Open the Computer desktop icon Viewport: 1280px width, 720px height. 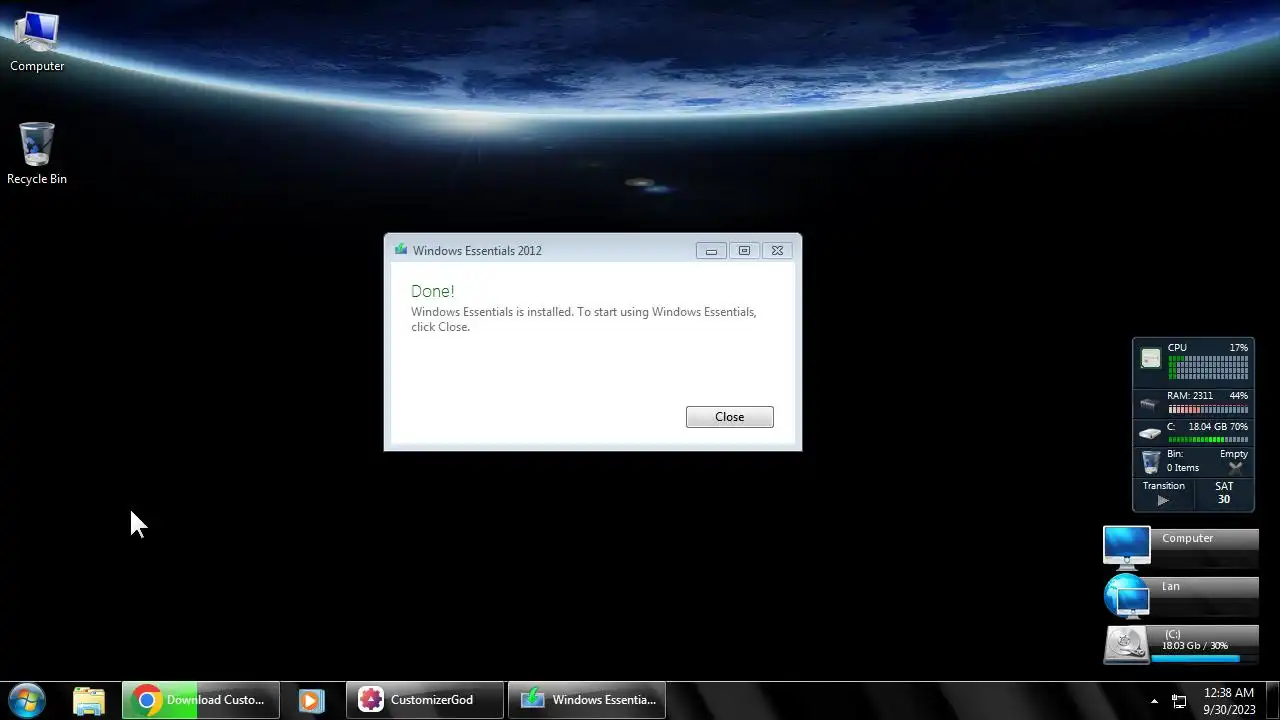pos(37,41)
